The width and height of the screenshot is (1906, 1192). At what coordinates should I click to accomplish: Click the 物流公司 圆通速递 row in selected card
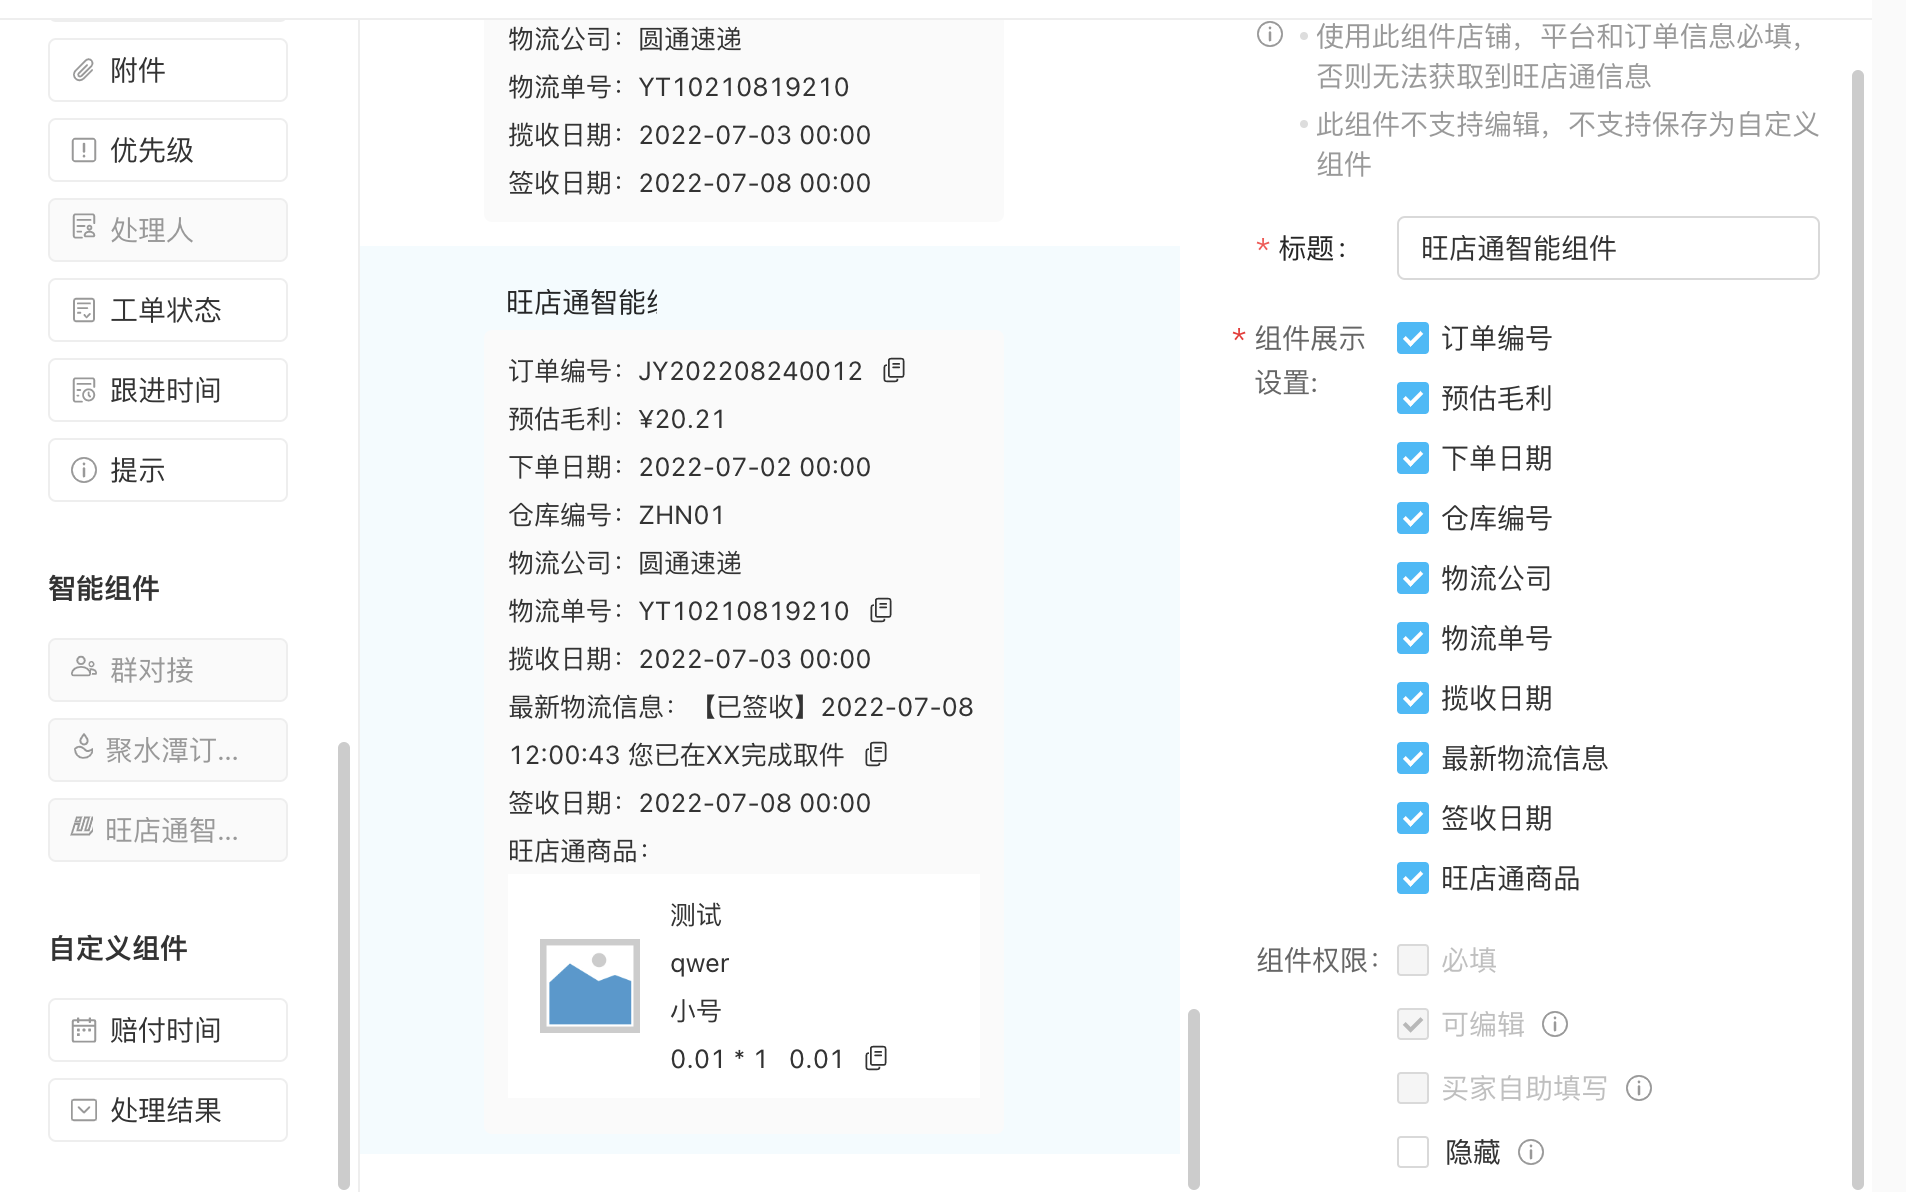coord(625,563)
